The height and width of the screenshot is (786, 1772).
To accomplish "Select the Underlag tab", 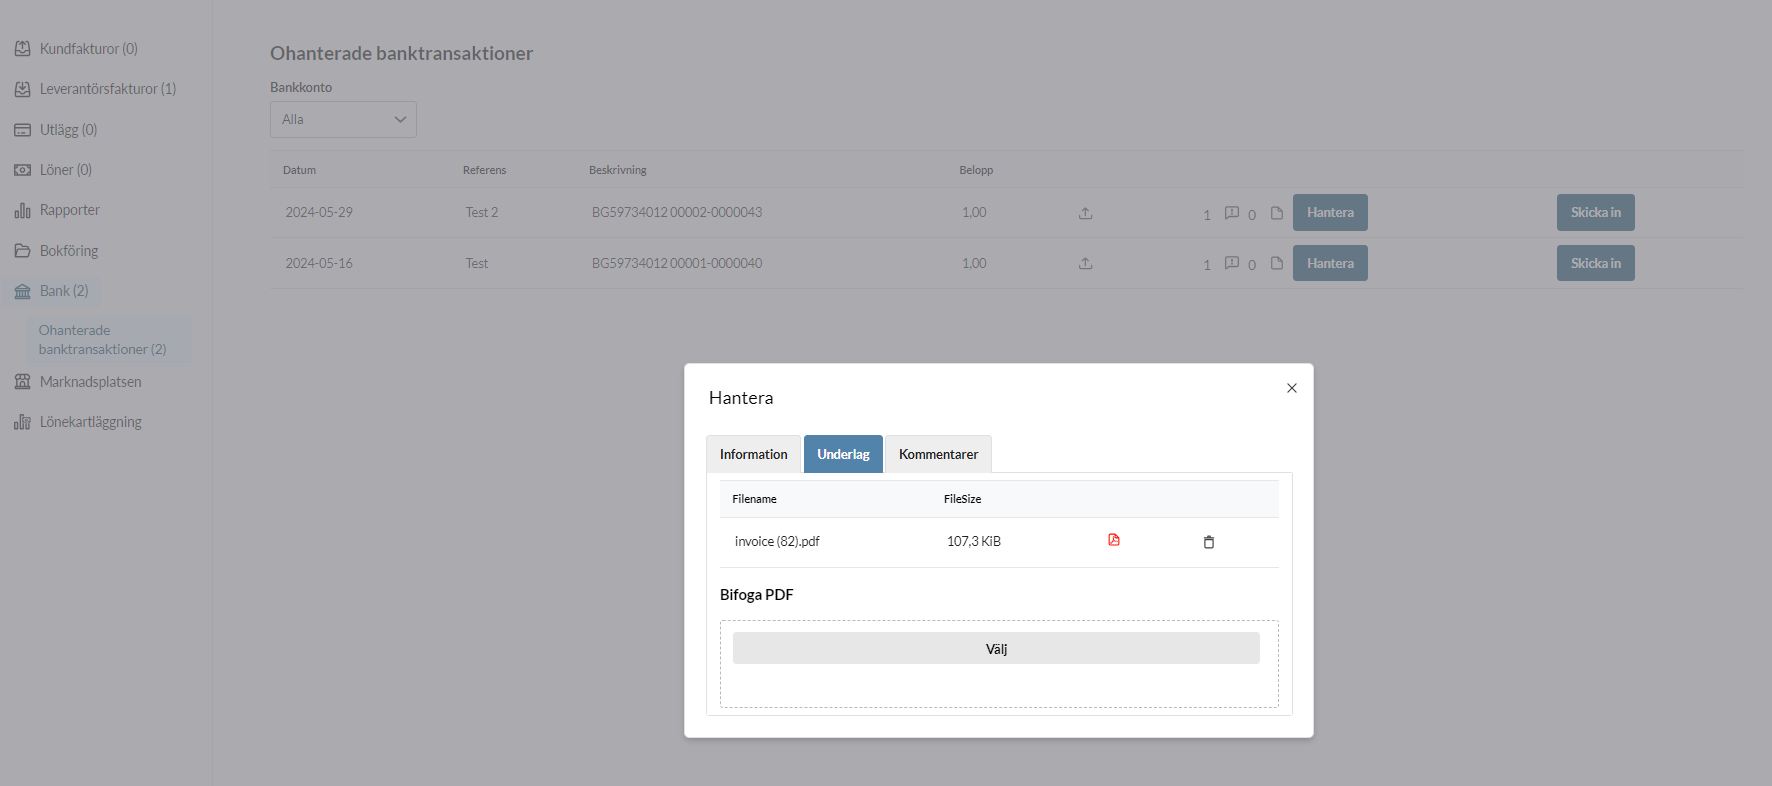I will tap(843, 454).
